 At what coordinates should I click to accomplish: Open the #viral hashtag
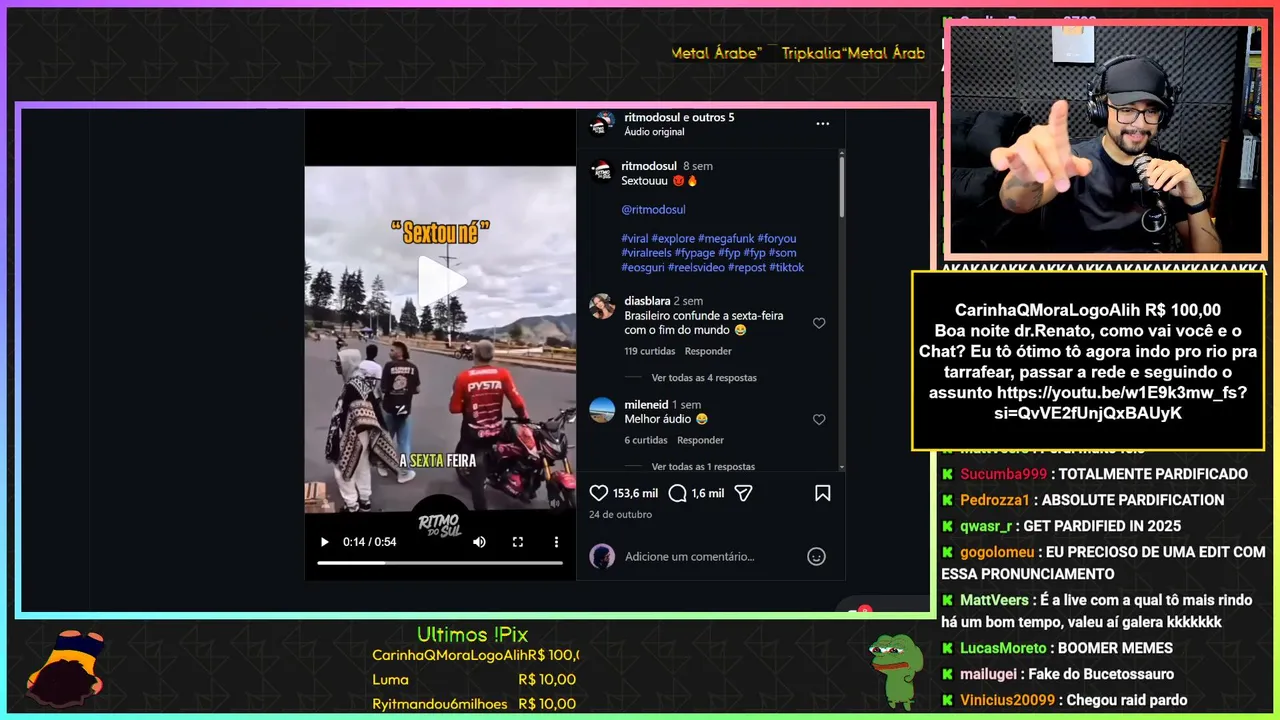[635, 239]
